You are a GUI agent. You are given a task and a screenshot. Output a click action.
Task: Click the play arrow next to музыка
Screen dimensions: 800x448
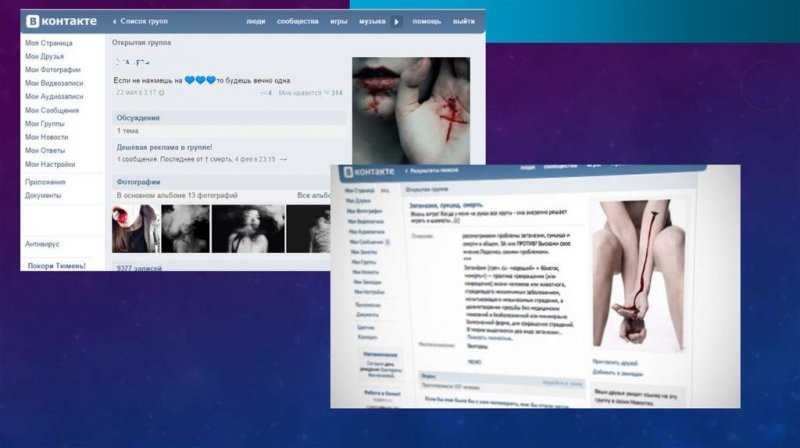click(396, 22)
